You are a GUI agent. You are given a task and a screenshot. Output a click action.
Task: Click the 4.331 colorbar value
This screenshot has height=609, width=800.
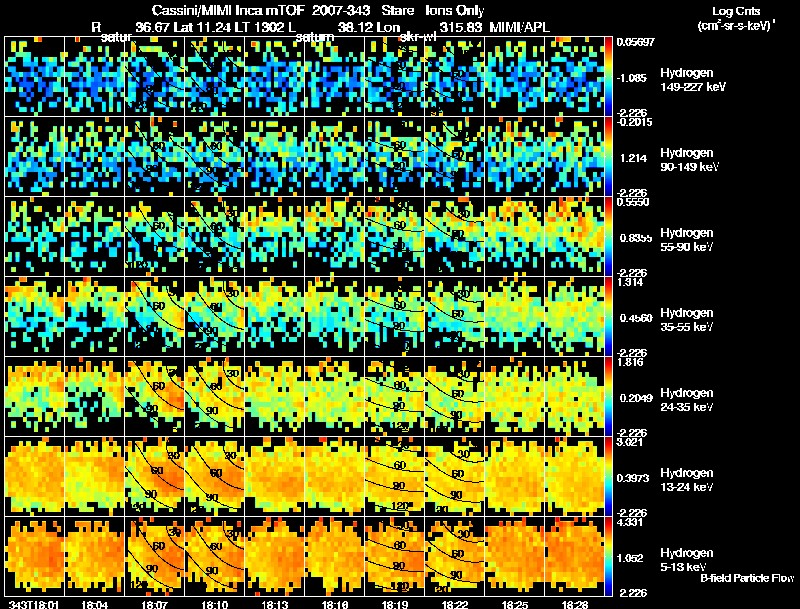(631, 522)
